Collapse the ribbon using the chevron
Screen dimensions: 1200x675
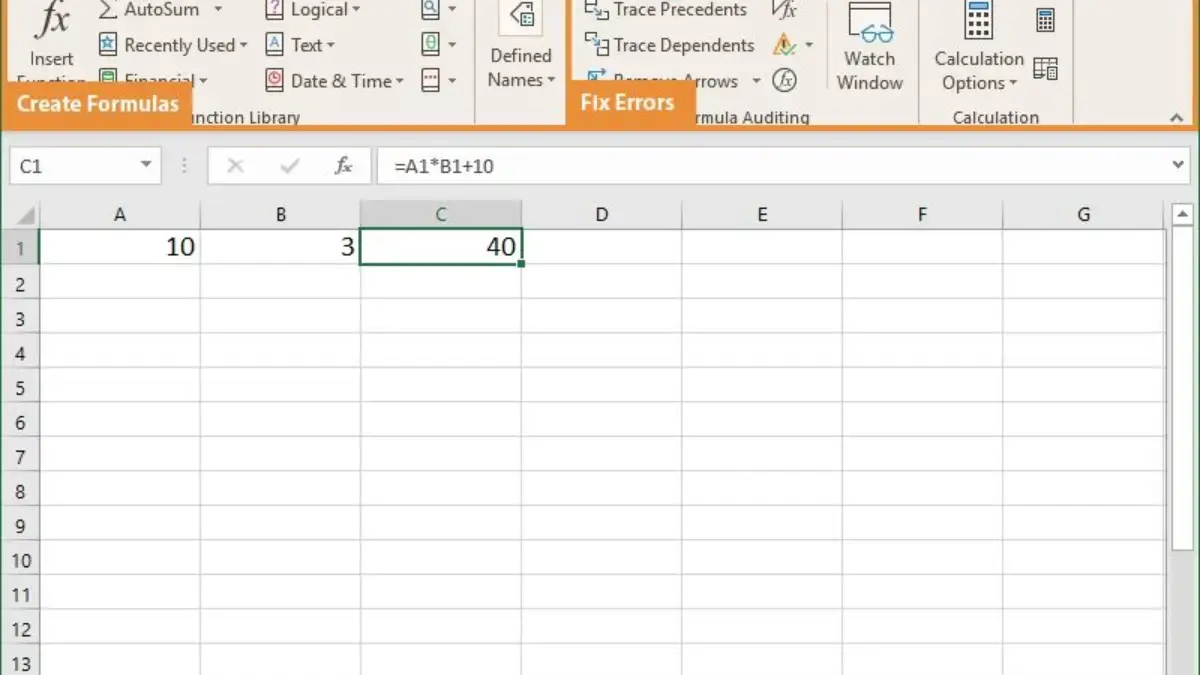pos(1176,118)
